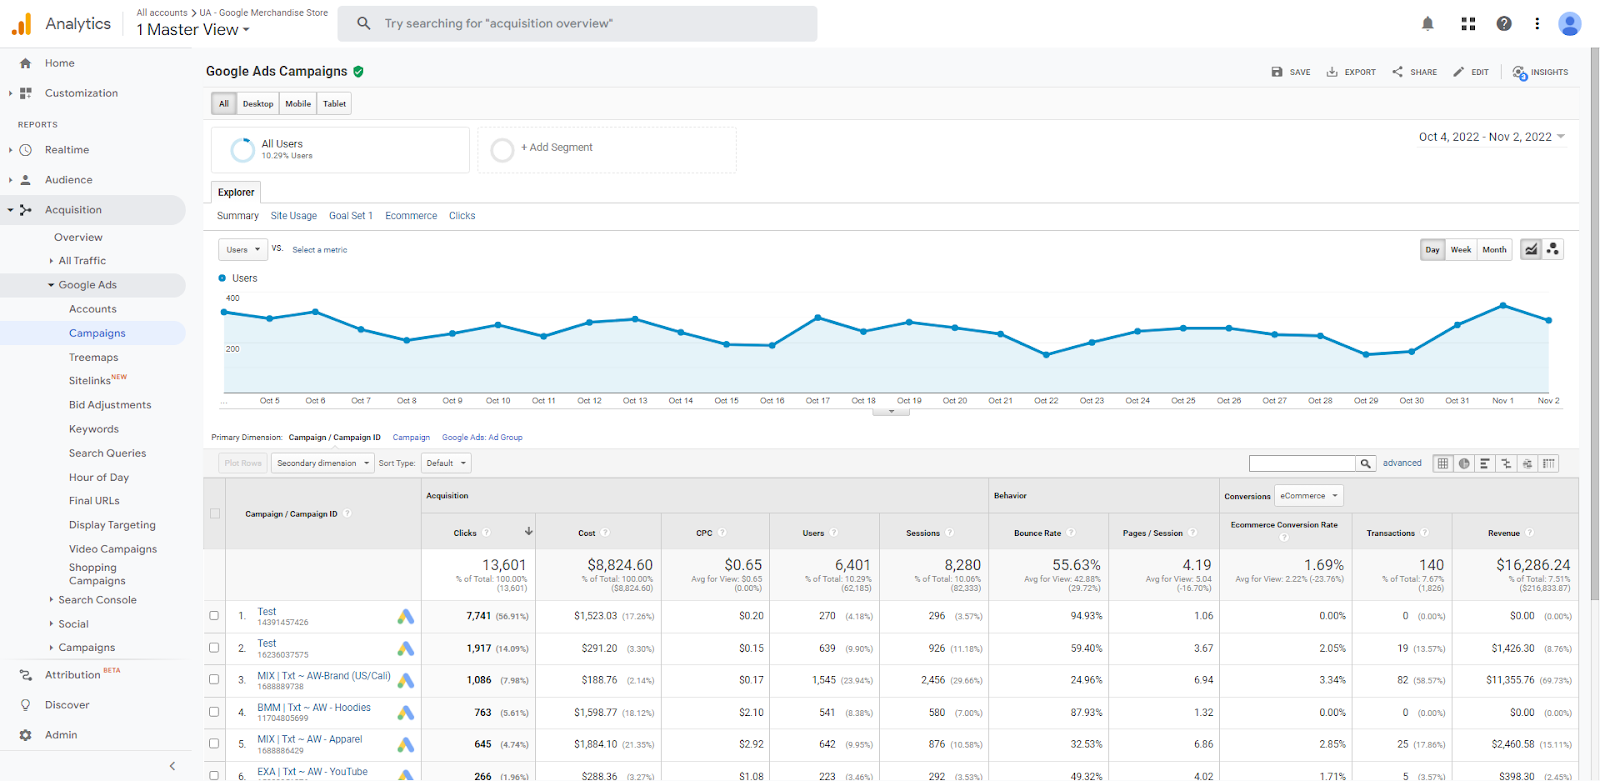Open the user account avatar
1600x781 pixels.
tap(1570, 24)
